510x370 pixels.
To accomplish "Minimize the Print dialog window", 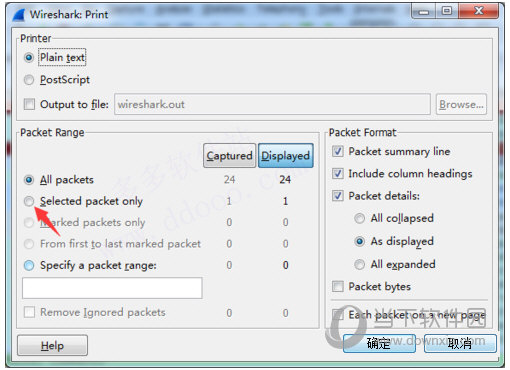I will pyautogui.click(x=424, y=12).
